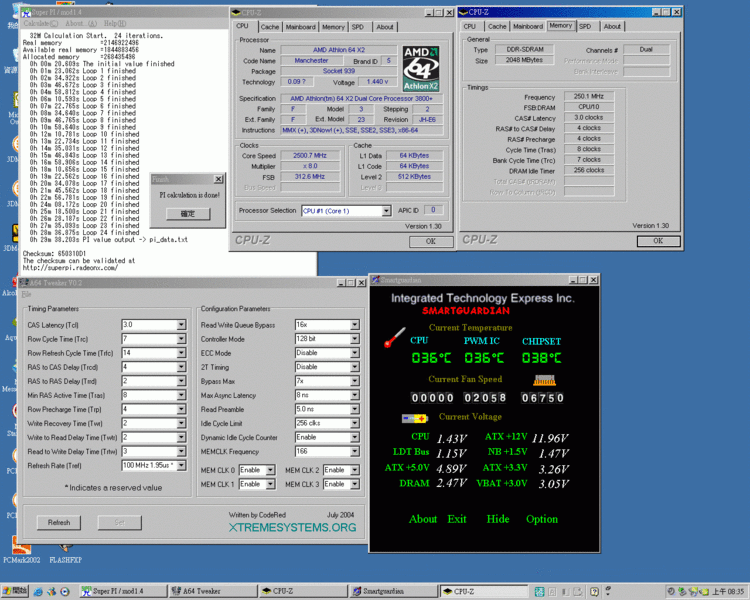750x600 pixels.
Task: Switch to the Mainboard tab in CPU-Z
Action: (x=300, y=27)
